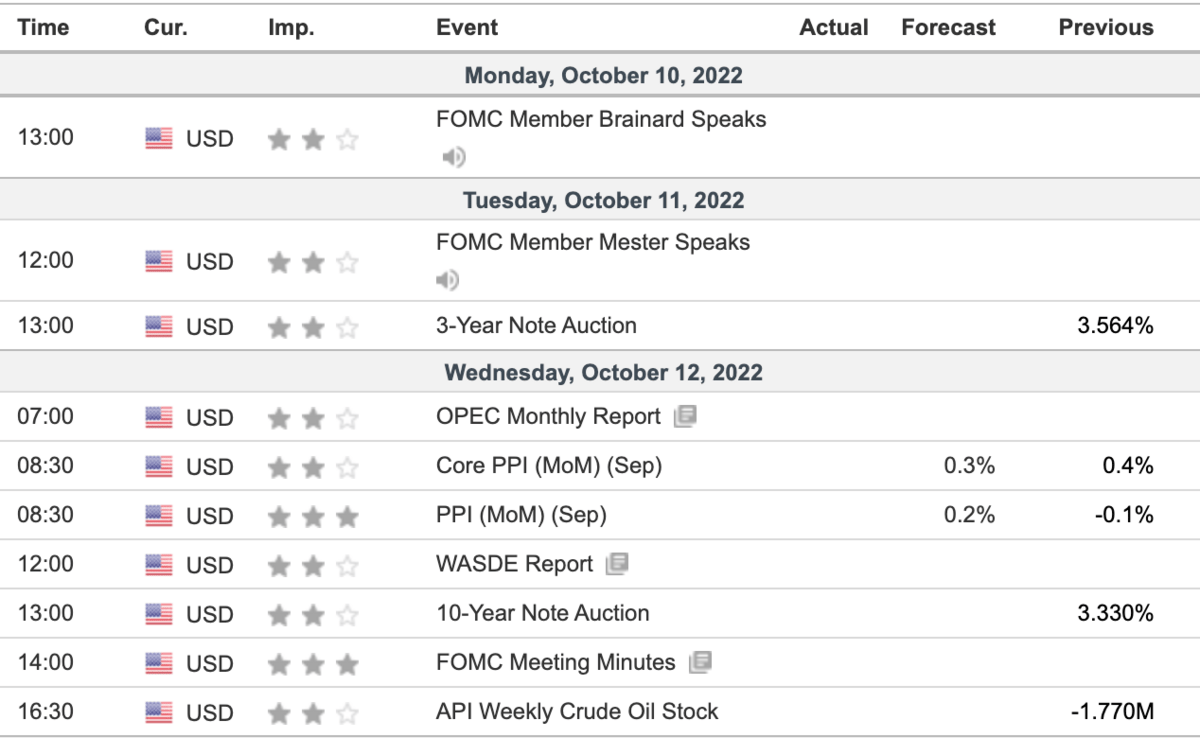Click speaker icon under Brainard Speaks event
Screen dimensions: 1200x738
tap(454, 157)
